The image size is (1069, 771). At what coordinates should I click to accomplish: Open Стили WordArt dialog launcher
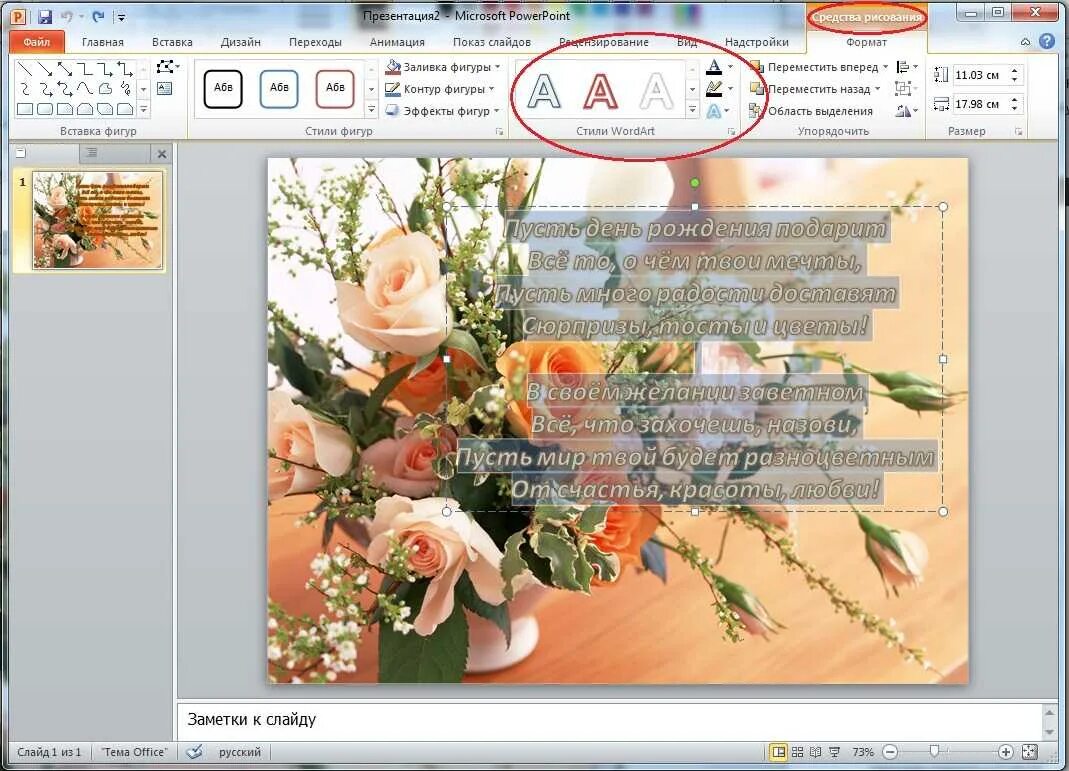[732, 132]
